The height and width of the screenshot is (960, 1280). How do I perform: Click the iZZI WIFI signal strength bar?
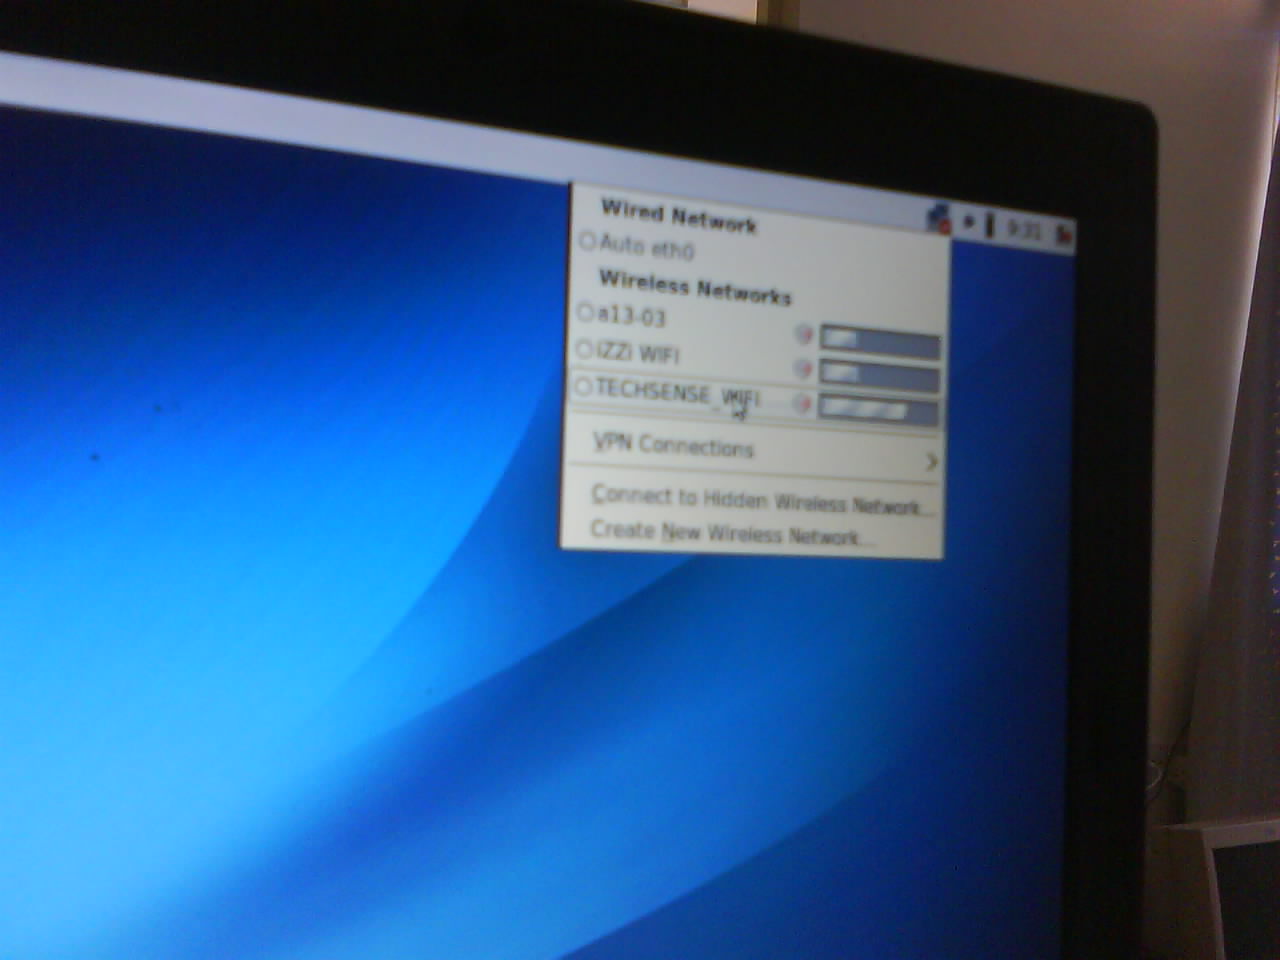[x=879, y=376]
